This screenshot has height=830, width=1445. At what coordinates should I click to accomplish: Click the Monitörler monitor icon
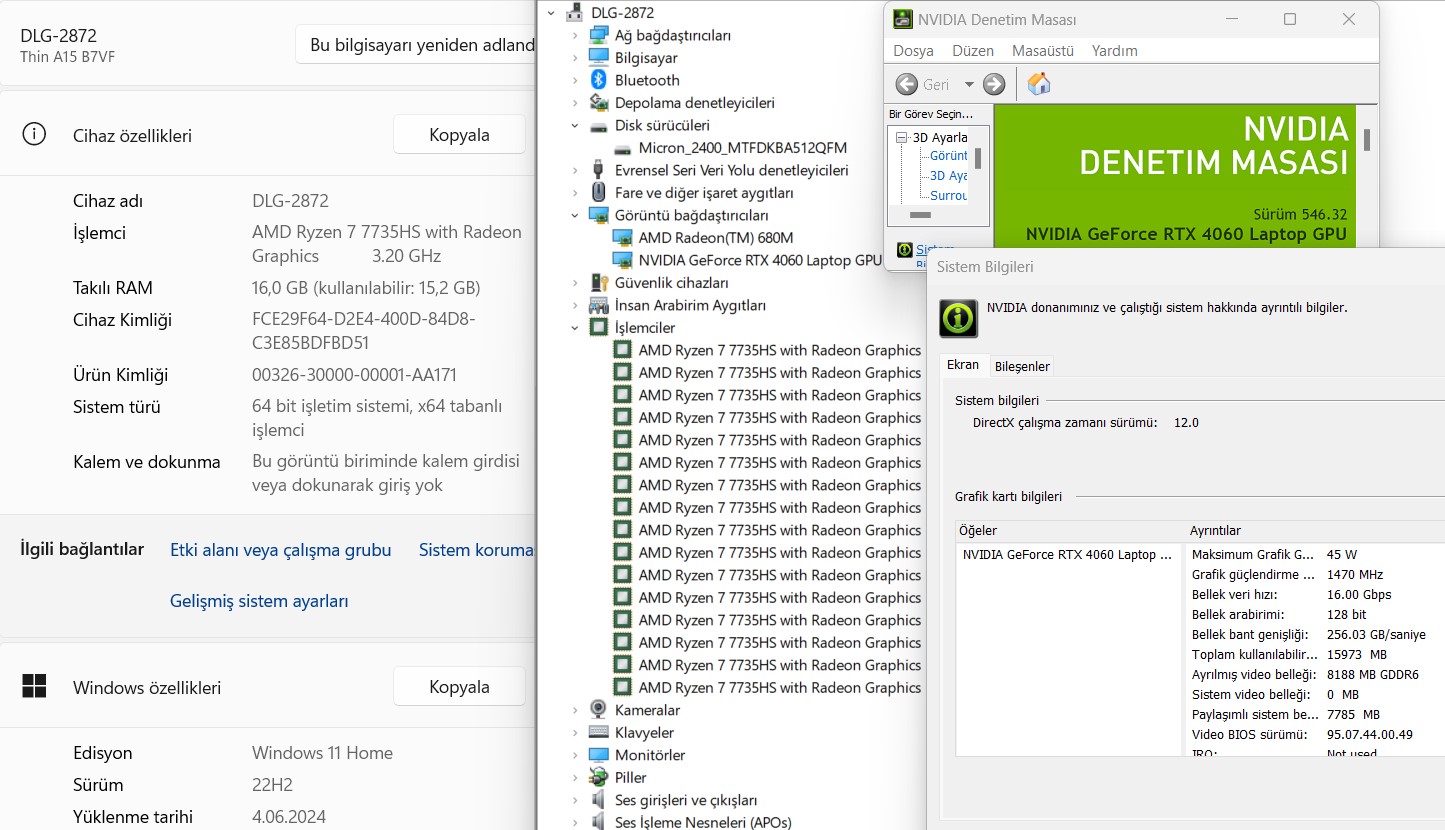598,755
